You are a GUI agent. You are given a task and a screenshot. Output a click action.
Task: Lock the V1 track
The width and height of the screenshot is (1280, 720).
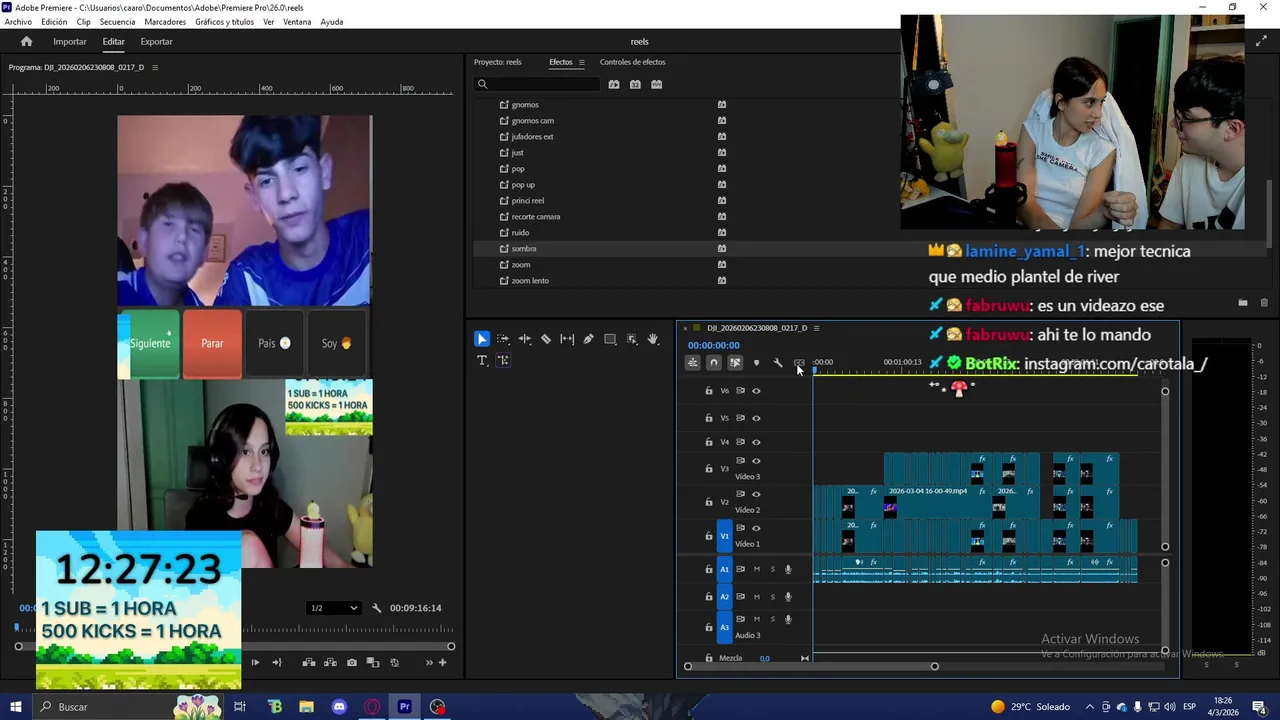tap(709, 536)
